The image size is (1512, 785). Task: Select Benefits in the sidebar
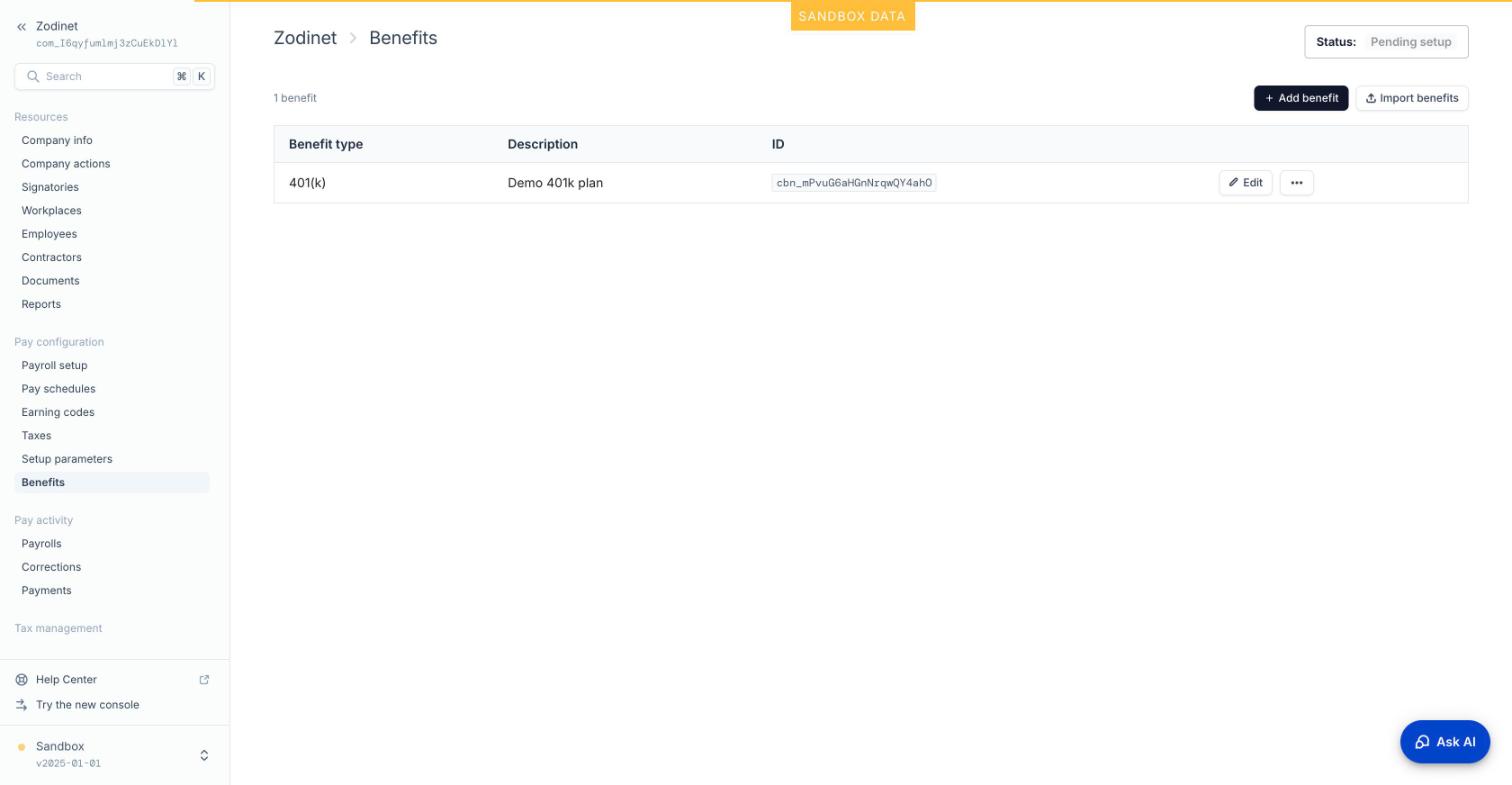pyautogui.click(x=112, y=483)
